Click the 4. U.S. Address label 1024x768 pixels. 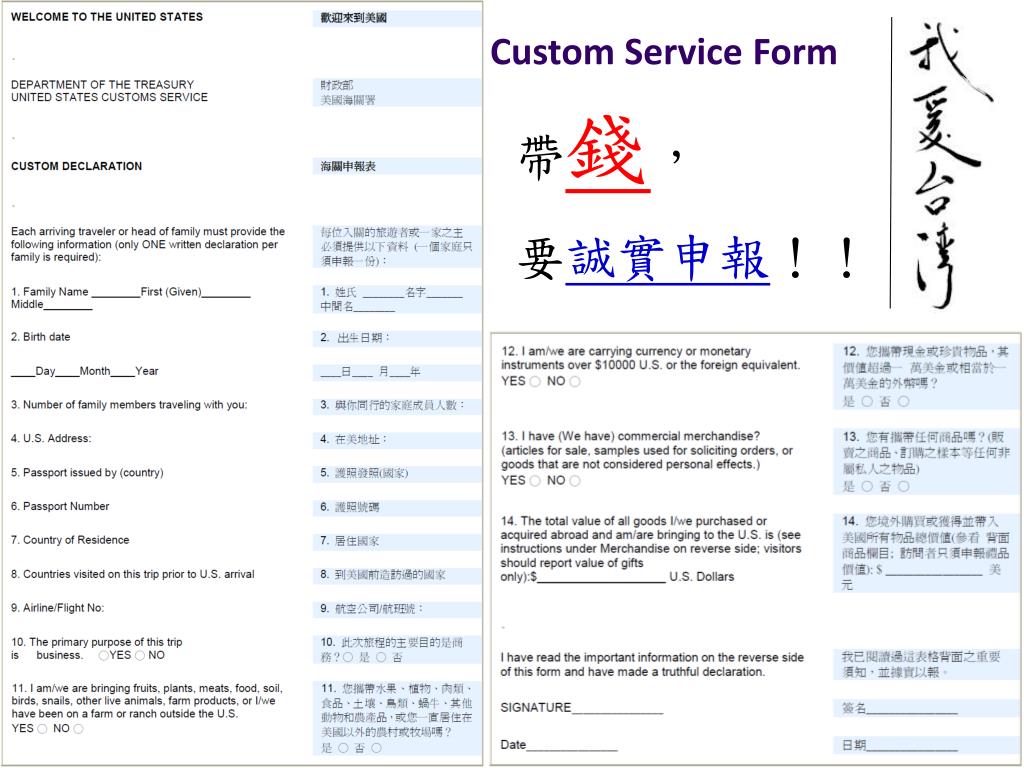pos(51,439)
